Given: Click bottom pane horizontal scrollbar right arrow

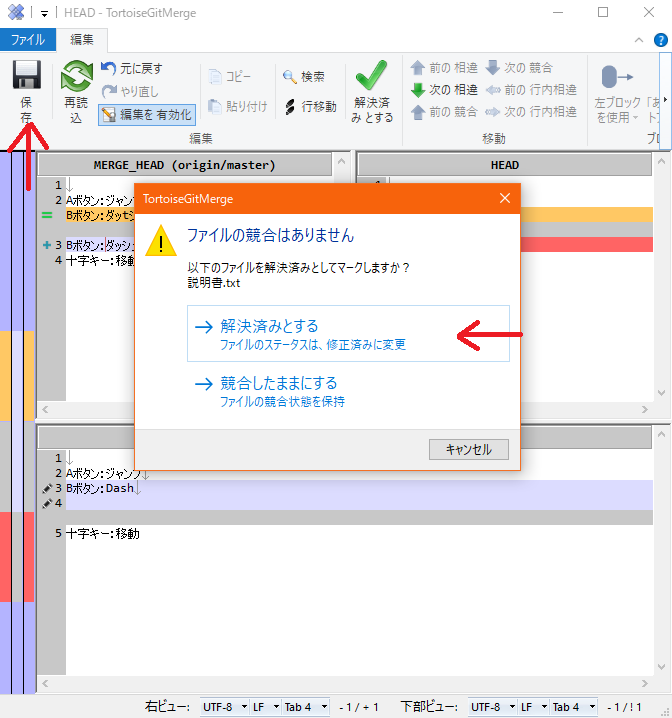Looking at the screenshot, I should click(645, 683).
